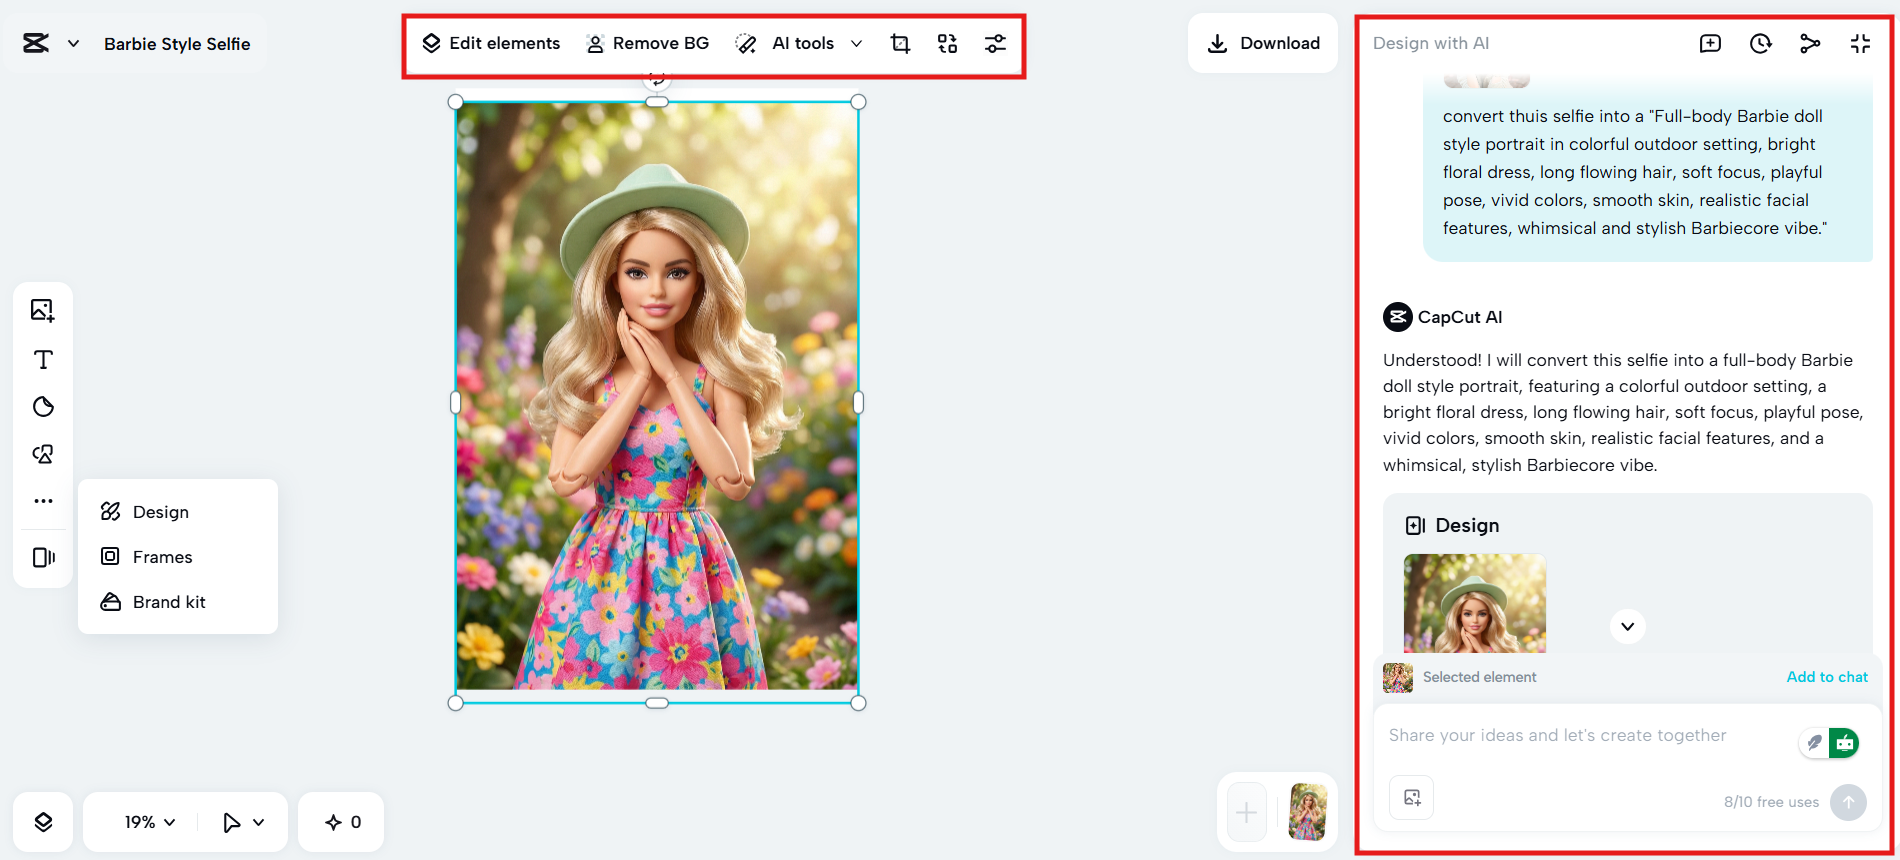Select the pointer tool icon at bottom

[231, 822]
